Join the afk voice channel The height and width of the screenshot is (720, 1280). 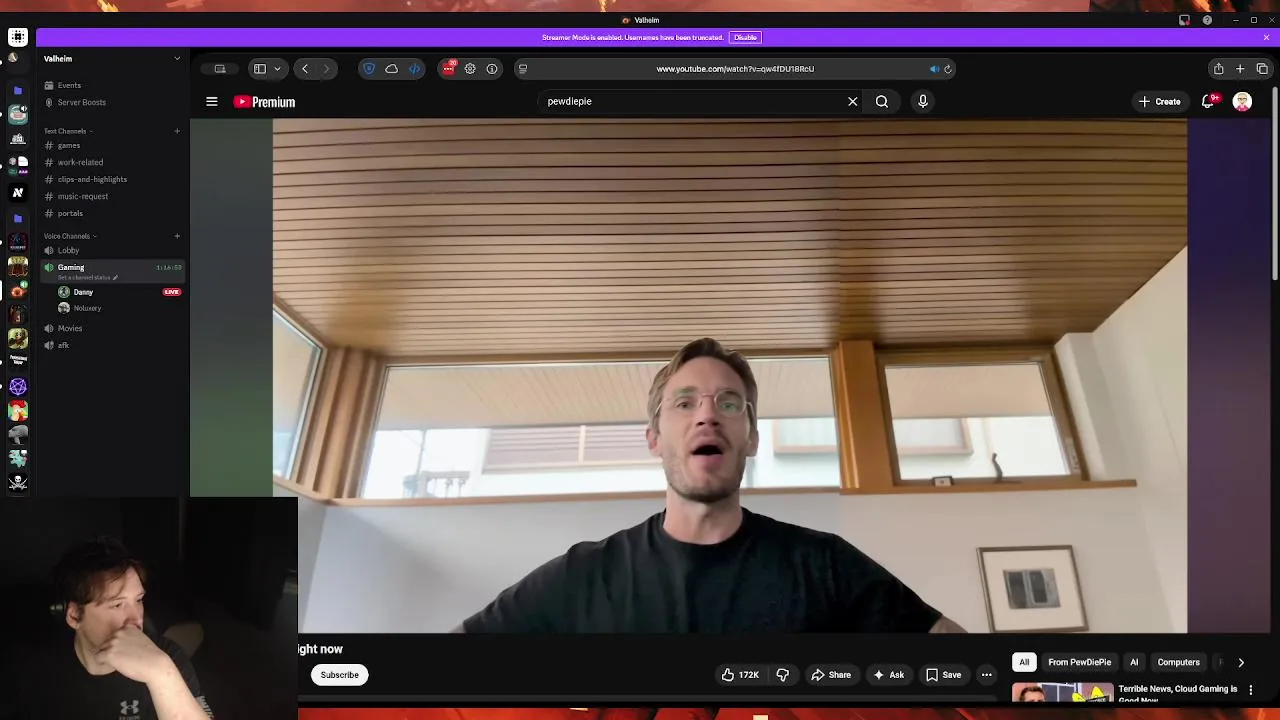63,345
